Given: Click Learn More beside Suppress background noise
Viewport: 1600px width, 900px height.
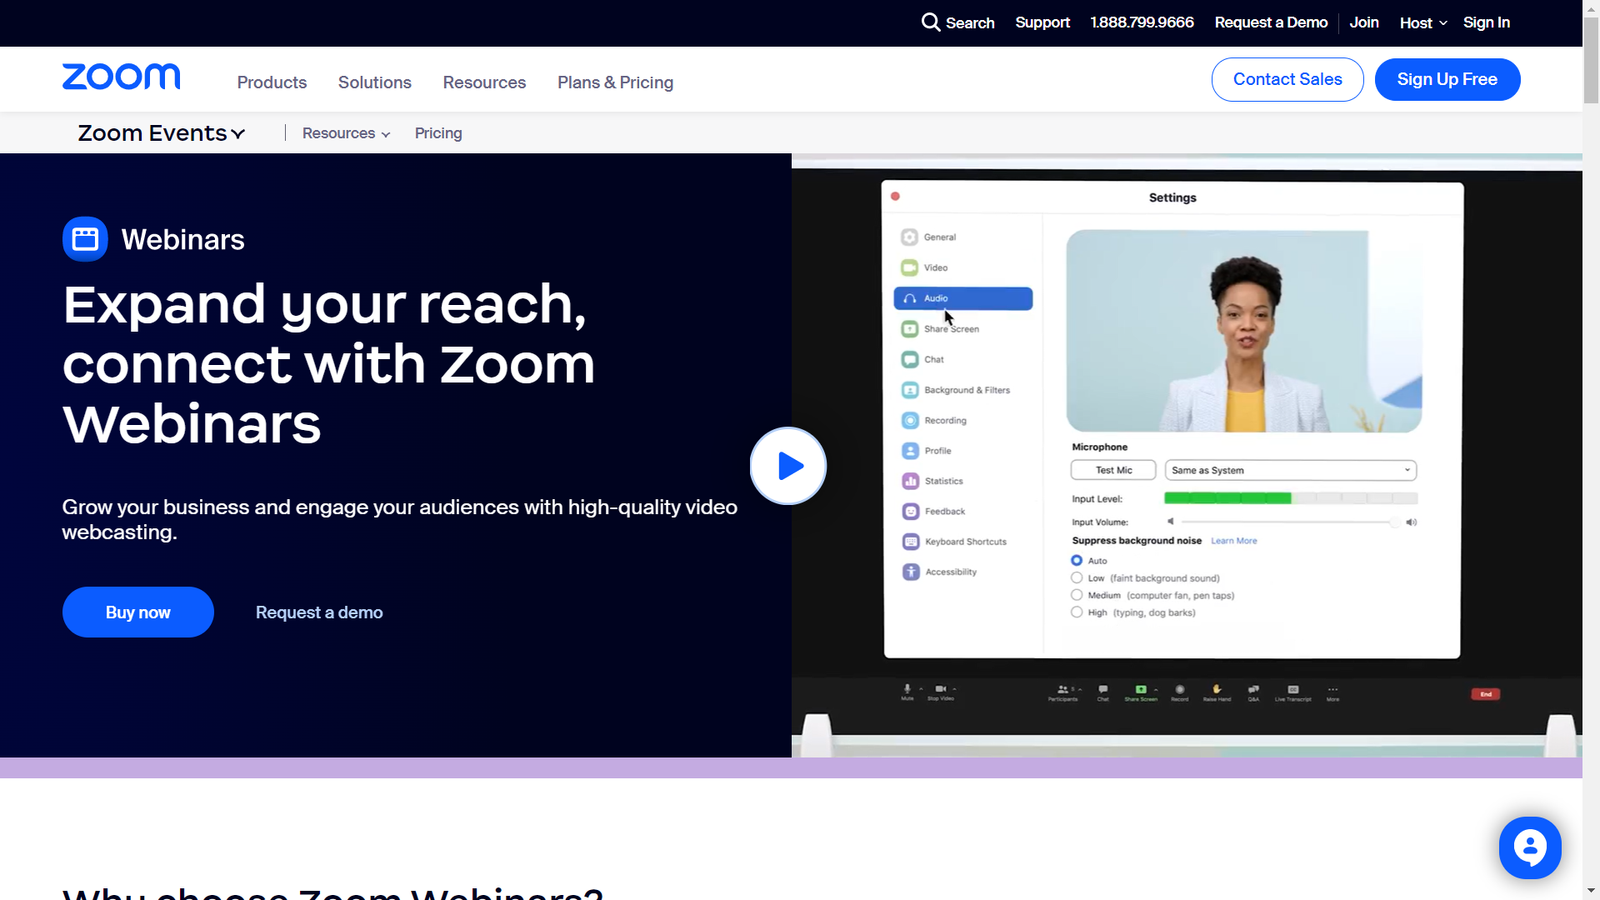Looking at the screenshot, I should click(1234, 541).
